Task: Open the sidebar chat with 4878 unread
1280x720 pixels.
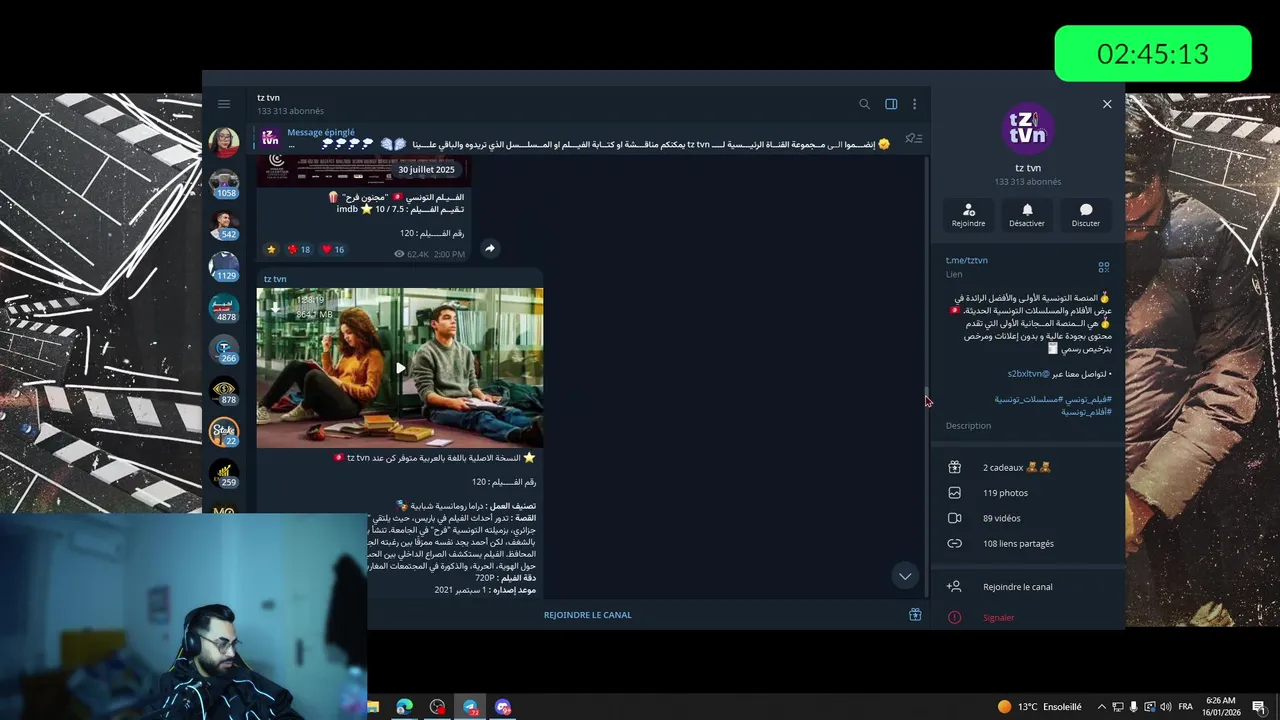Action: pyautogui.click(x=224, y=309)
